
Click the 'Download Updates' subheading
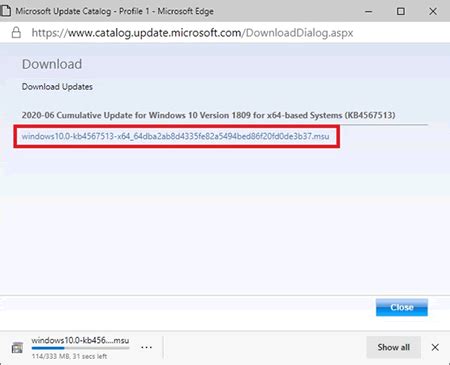[57, 87]
